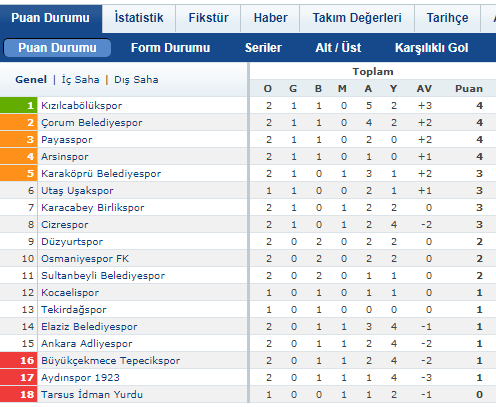Click the Utaş Uşakspor team name
Image resolution: width=496 pixels, height=407 pixels.
point(77,191)
